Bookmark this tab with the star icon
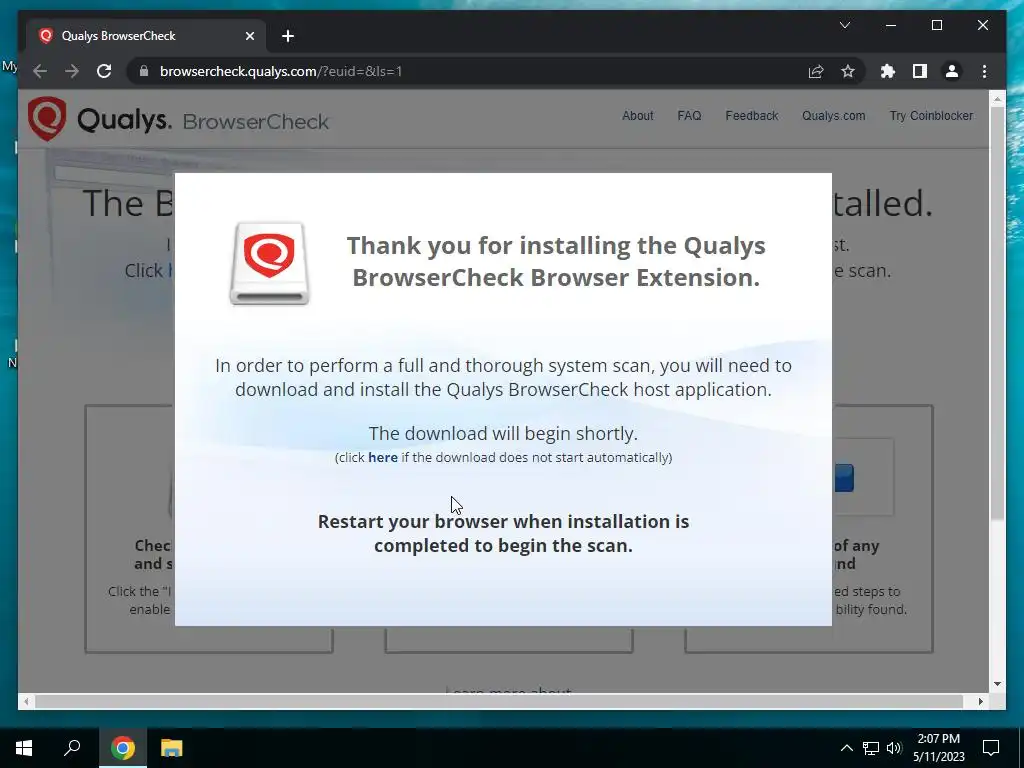 pos(848,71)
